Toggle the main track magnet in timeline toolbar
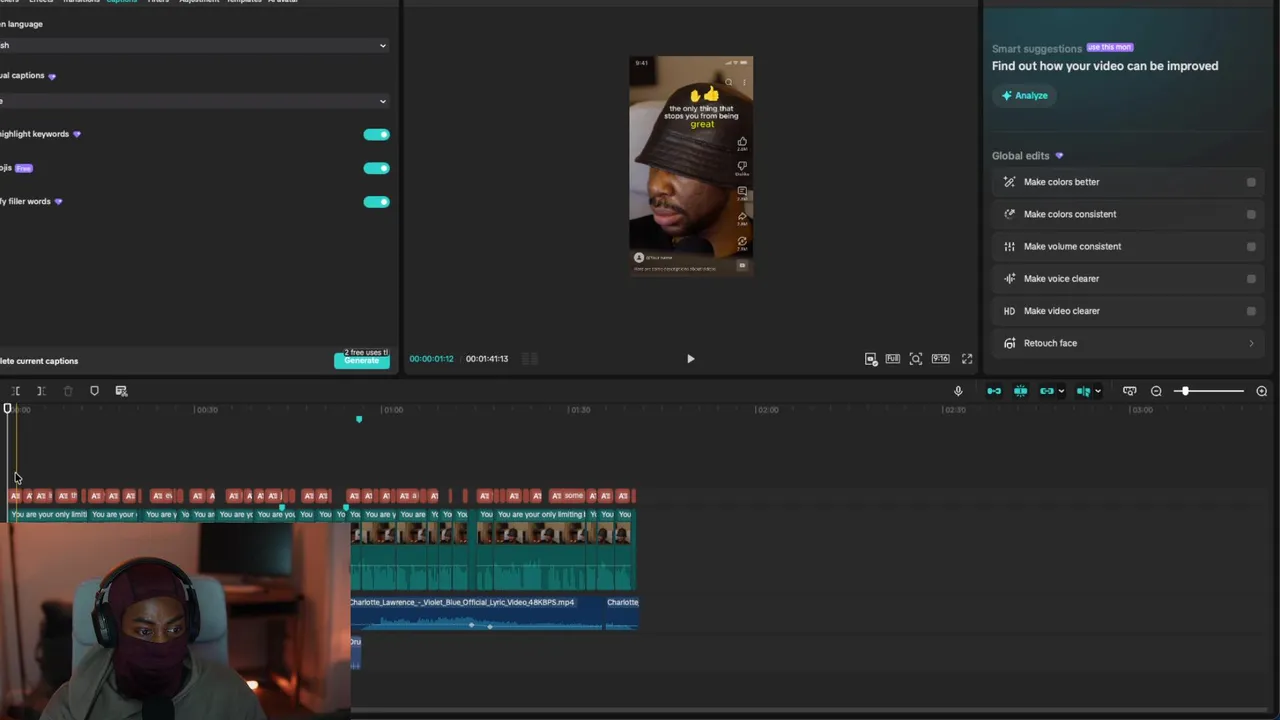This screenshot has width=1280, height=720. pyautogui.click(x=994, y=391)
